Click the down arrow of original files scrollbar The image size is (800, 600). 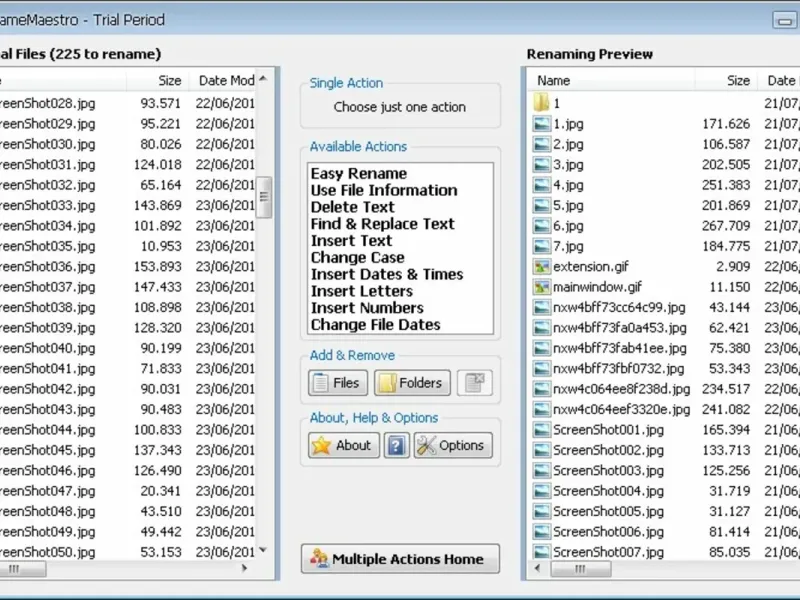click(x=263, y=550)
